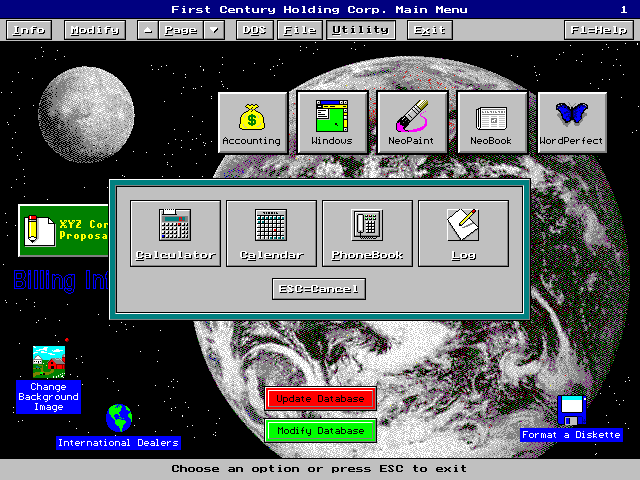640x480 pixels.
Task: Start the Windows program icon
Action: click(332, 122)
